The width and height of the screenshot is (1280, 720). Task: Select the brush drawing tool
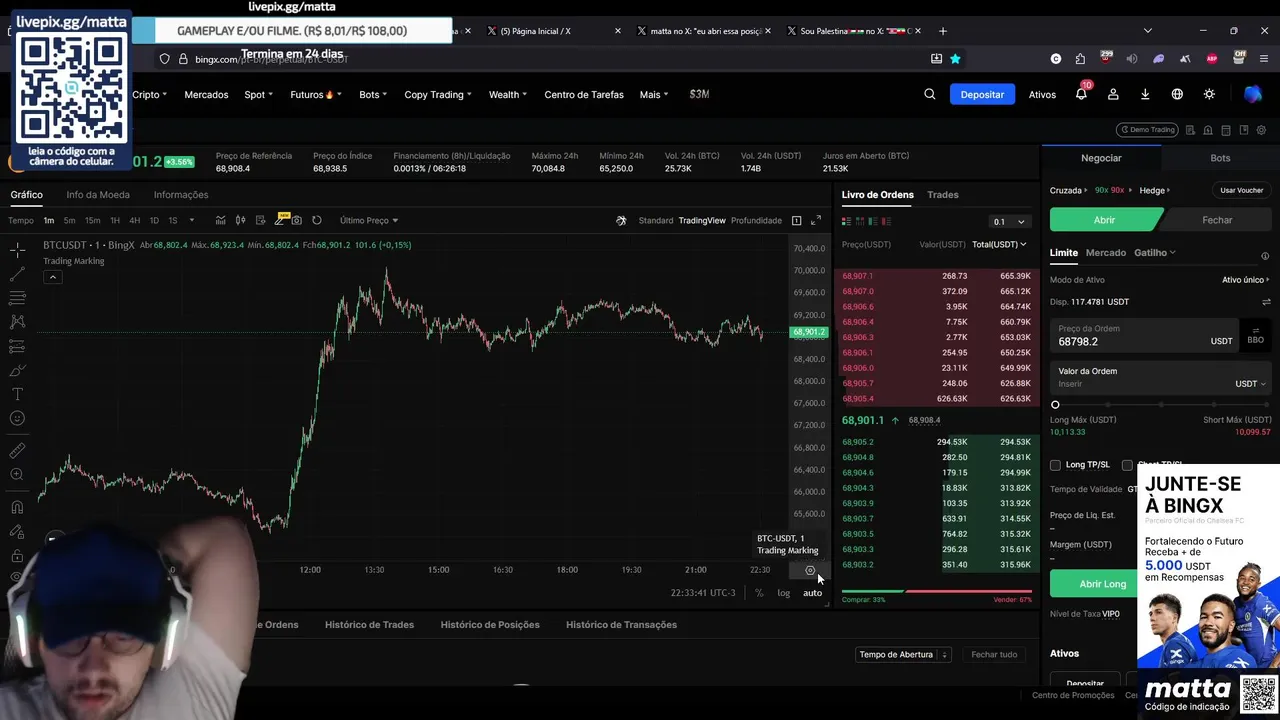(x=17, y=370)
